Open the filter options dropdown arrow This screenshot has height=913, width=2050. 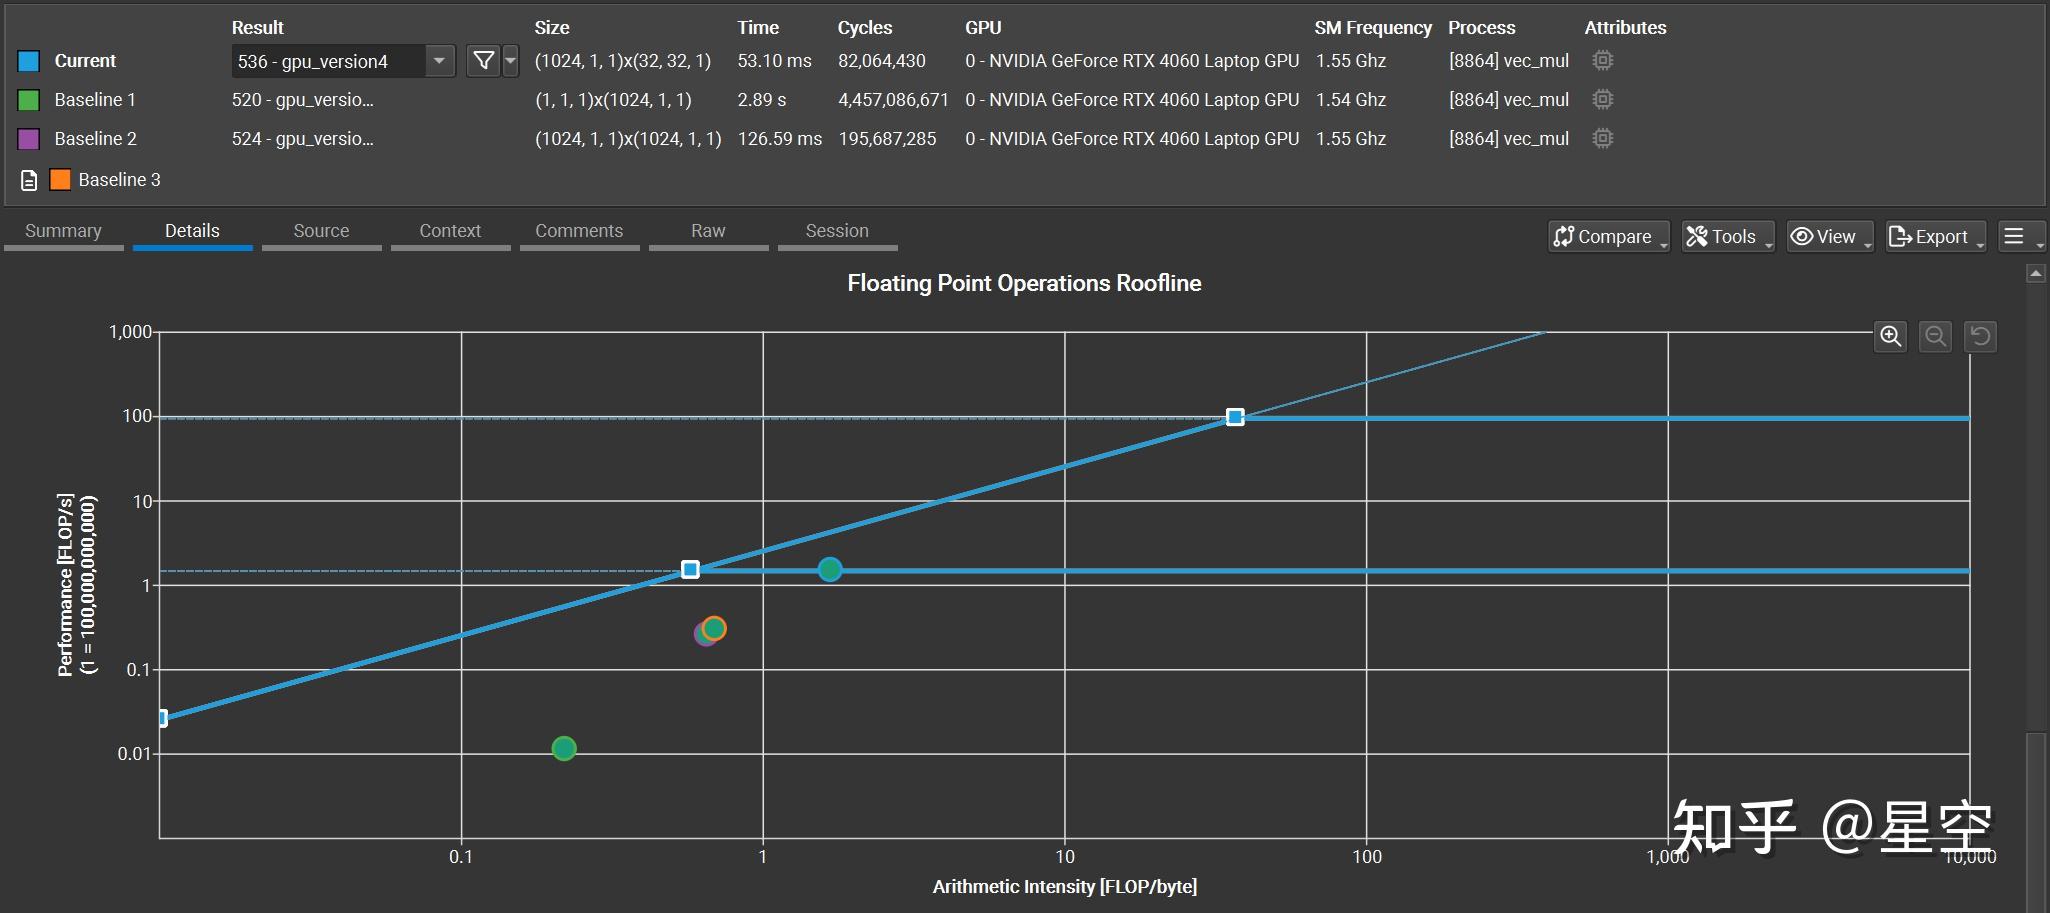(x=511, y=61)
